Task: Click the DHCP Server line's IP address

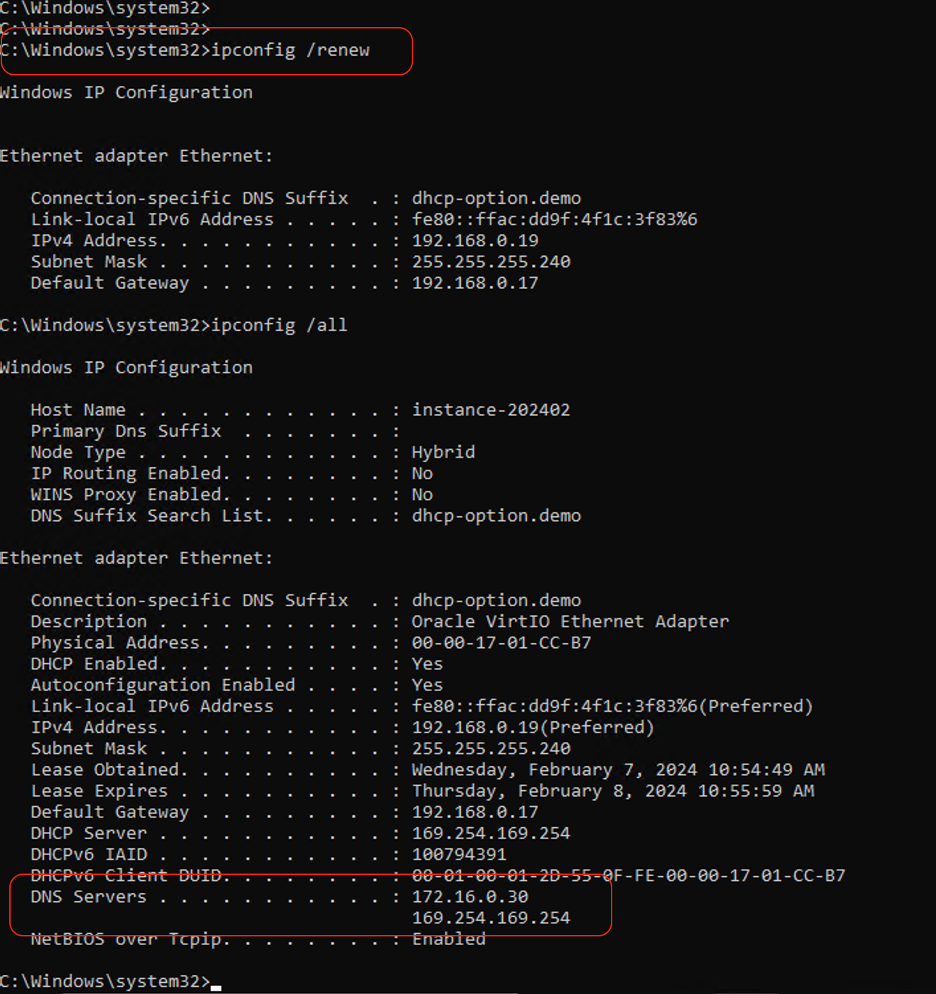Action: (491, 833)
